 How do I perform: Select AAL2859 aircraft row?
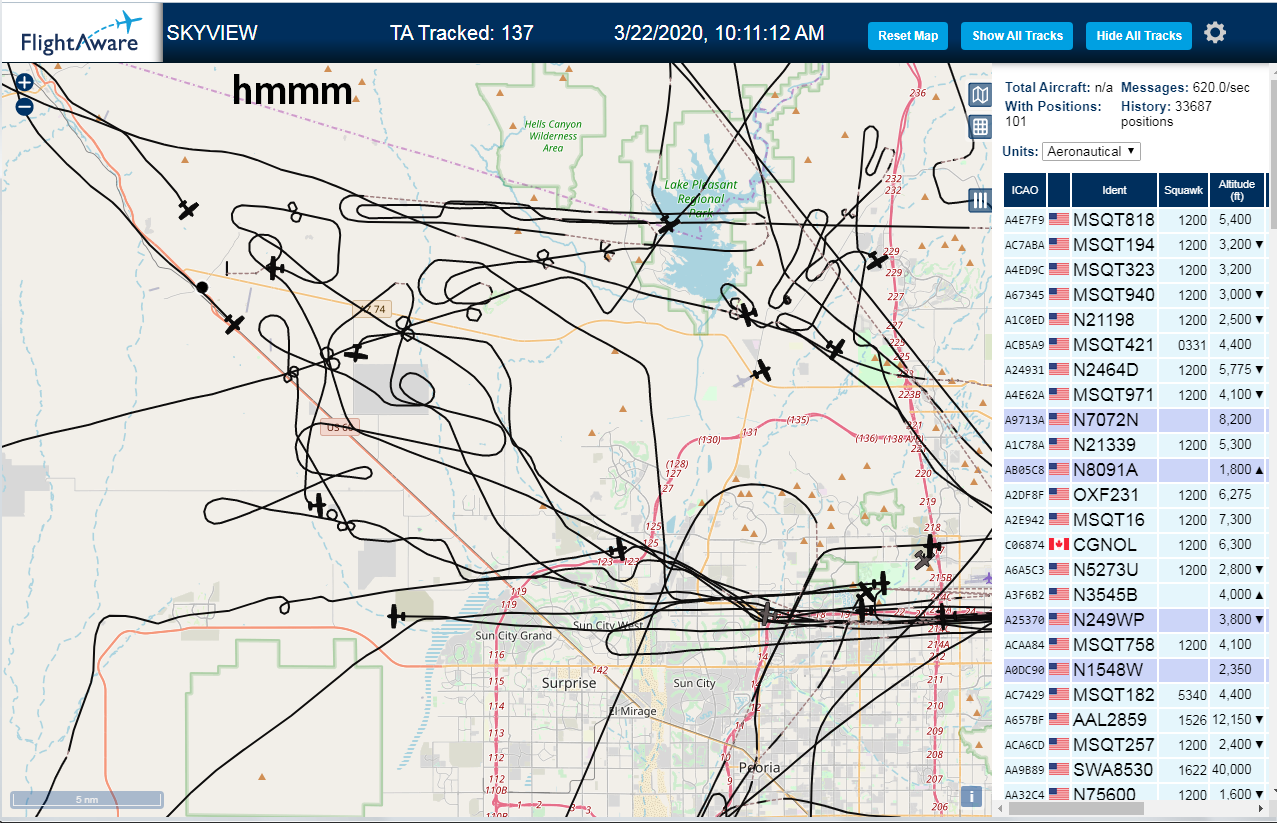tap(1135, 719)
